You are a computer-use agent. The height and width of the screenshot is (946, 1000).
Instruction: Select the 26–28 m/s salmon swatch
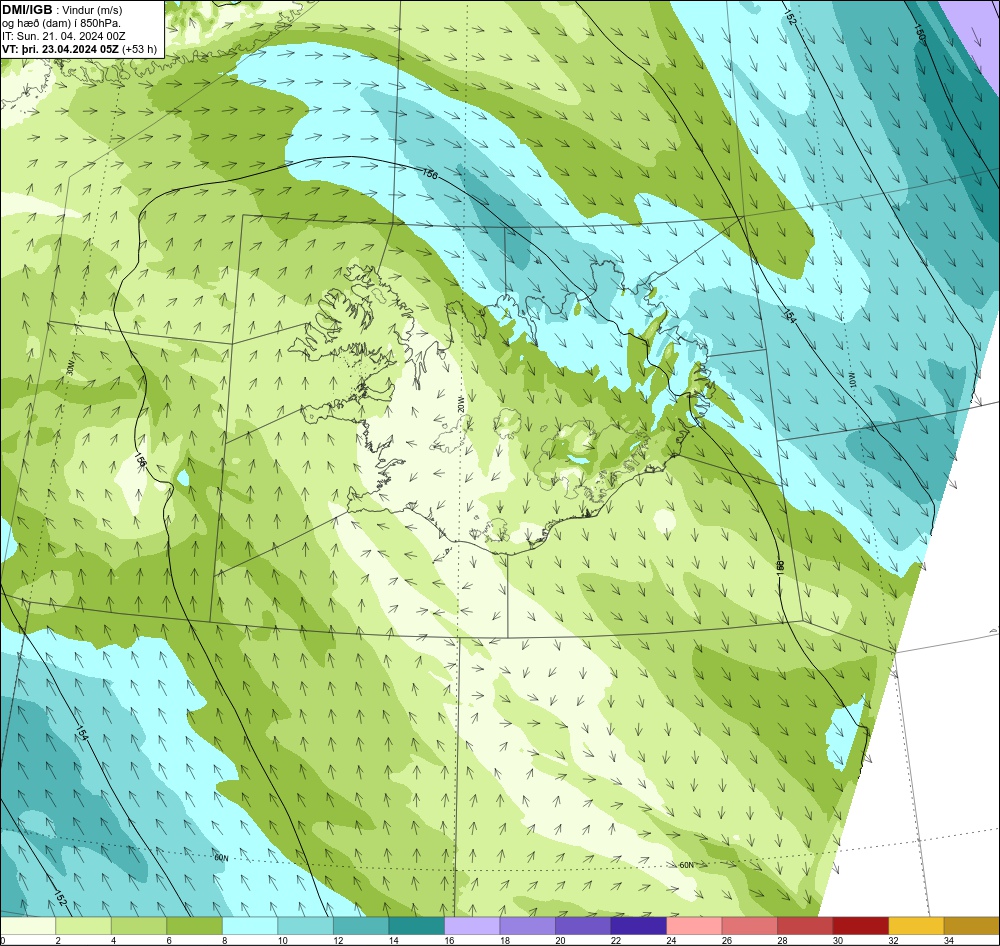[749, 925]
